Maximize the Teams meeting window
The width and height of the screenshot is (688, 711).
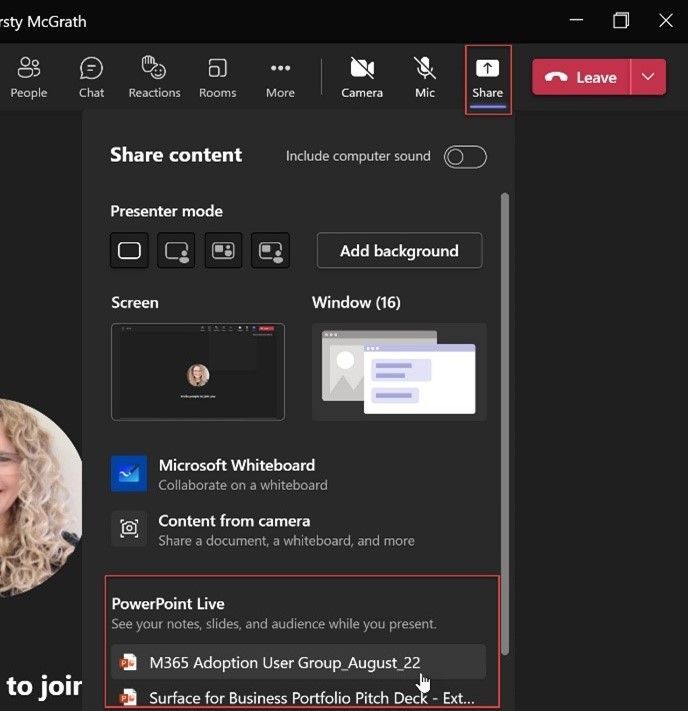621,20
